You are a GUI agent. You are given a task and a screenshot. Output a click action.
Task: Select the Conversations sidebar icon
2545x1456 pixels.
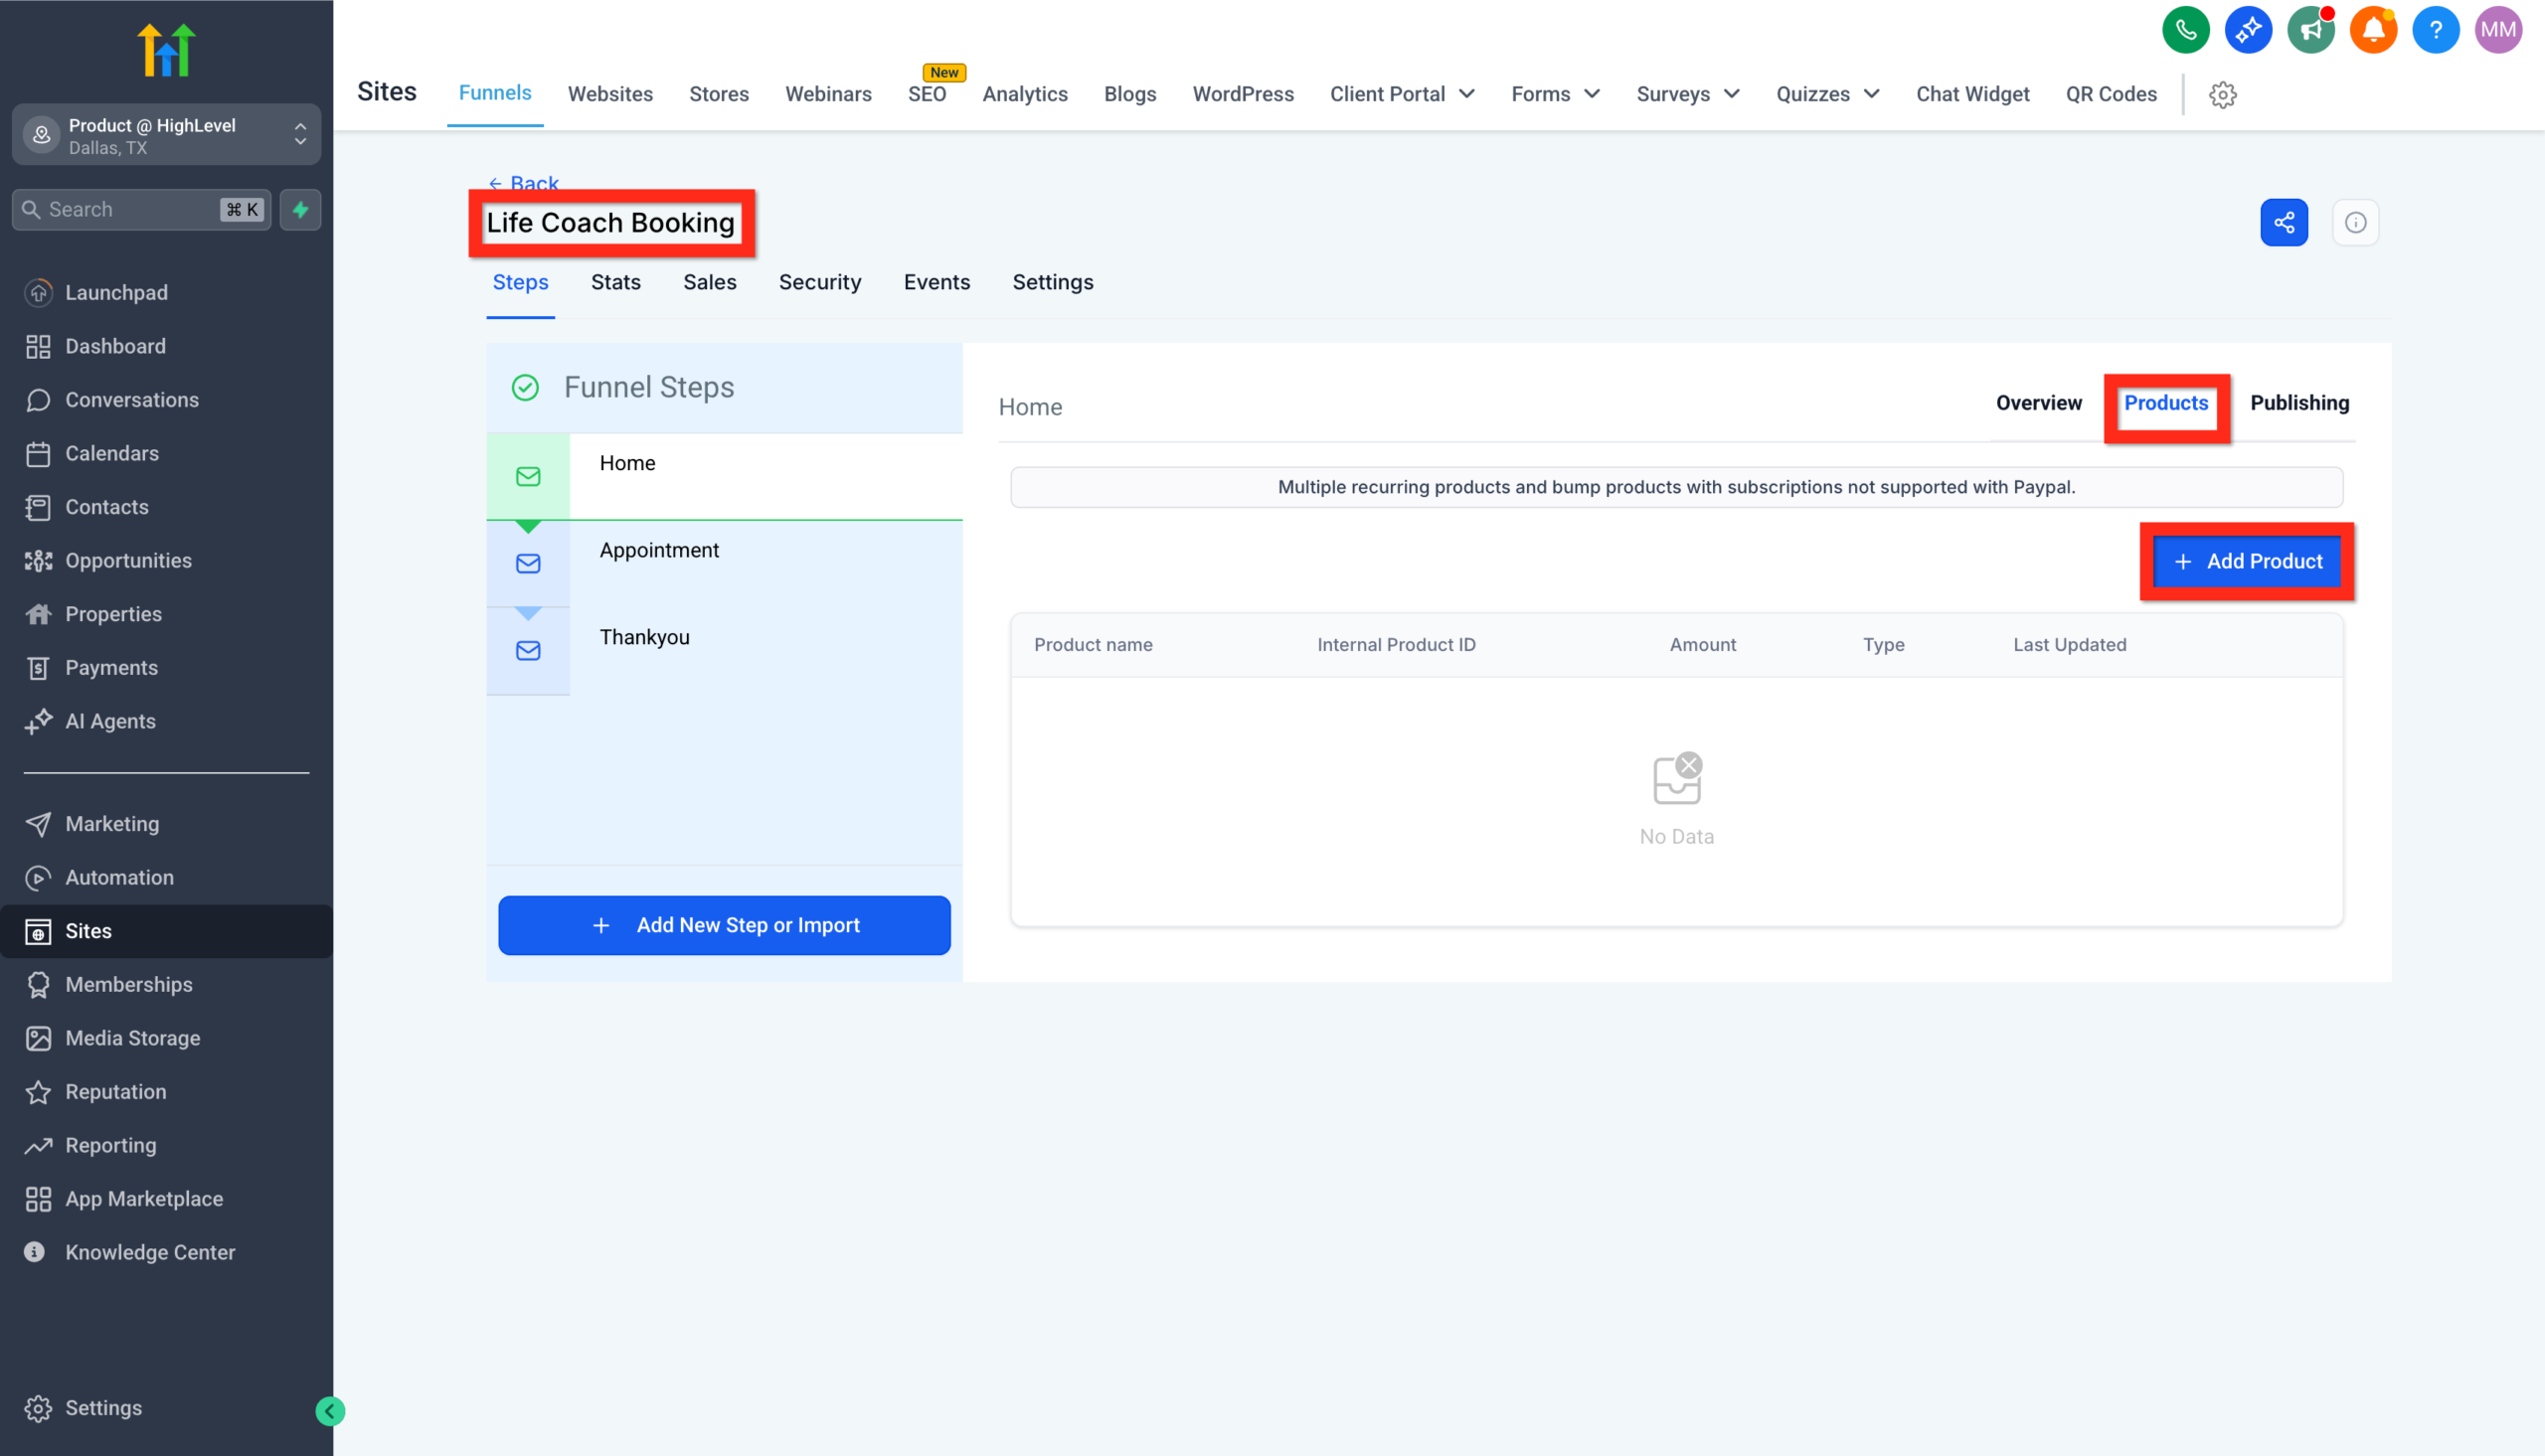point(38,399)
